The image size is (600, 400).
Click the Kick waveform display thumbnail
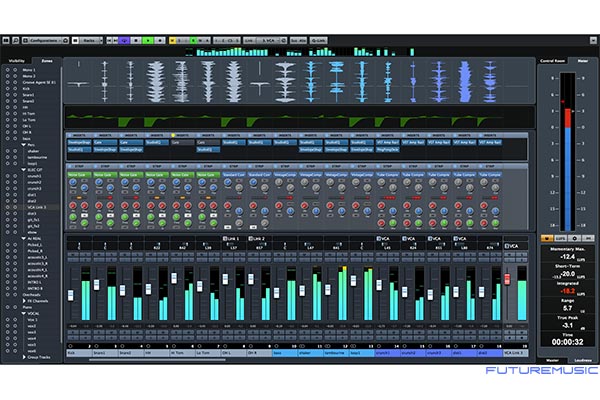(78, 81)
